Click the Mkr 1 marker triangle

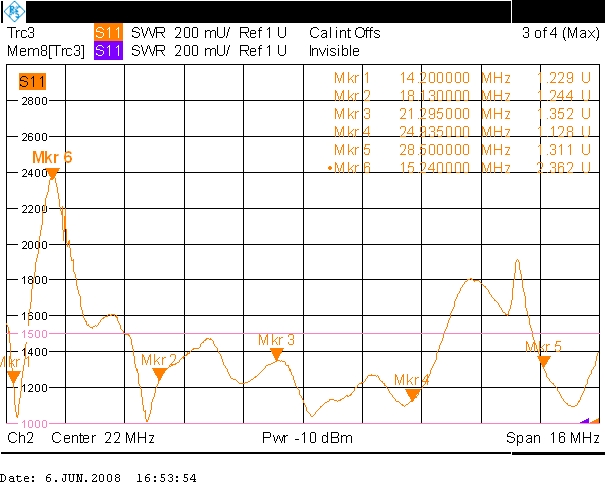click(14, 377)
